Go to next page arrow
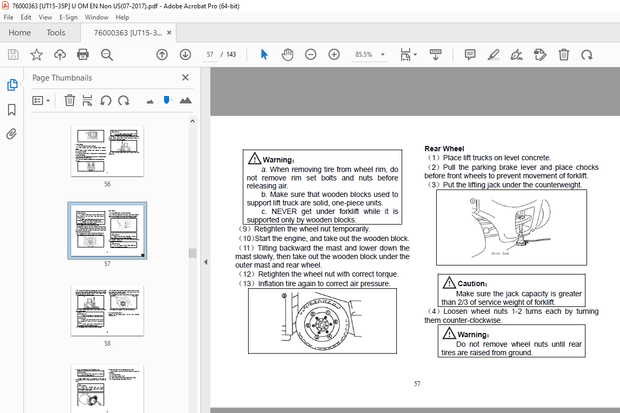The width and height of the screenshot is (620, 413). pyautogui.click(x=185, y=55)
